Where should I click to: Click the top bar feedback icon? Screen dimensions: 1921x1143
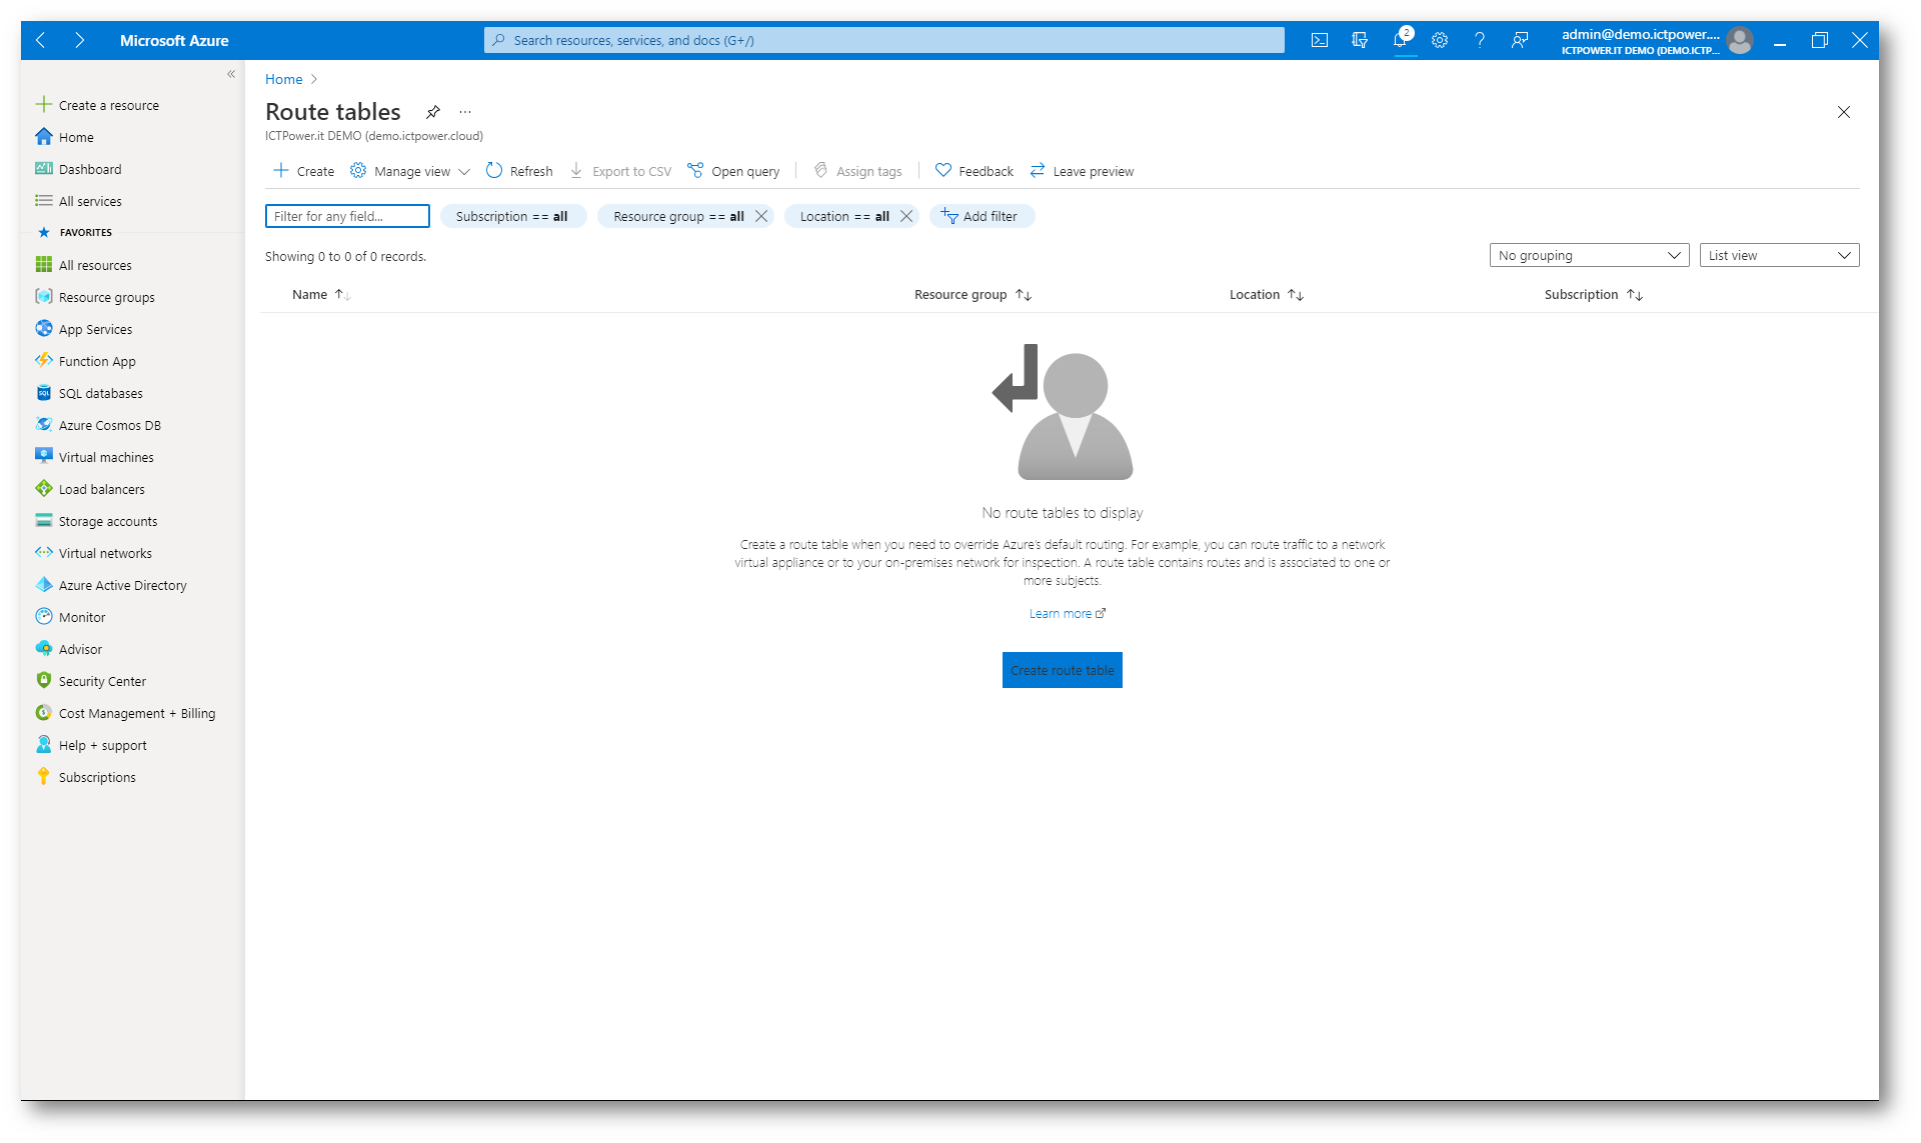[x=1519, y=40]
